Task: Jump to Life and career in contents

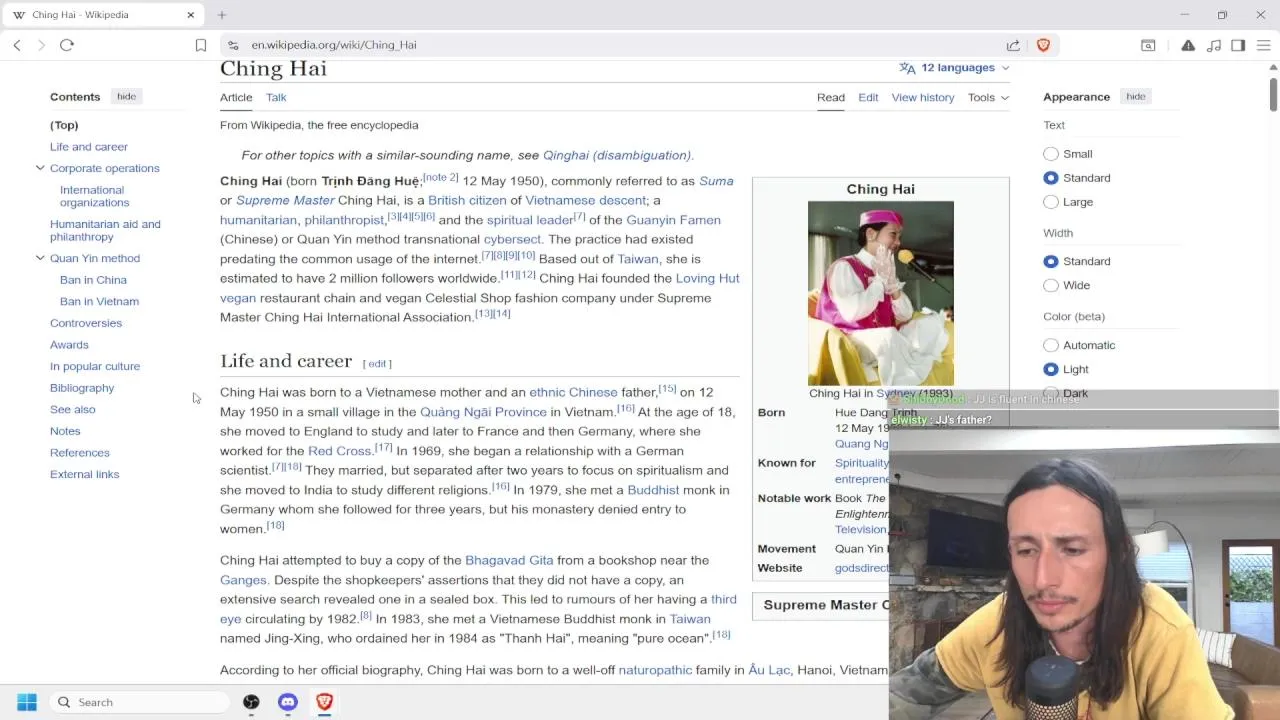Action: (89, 147)
